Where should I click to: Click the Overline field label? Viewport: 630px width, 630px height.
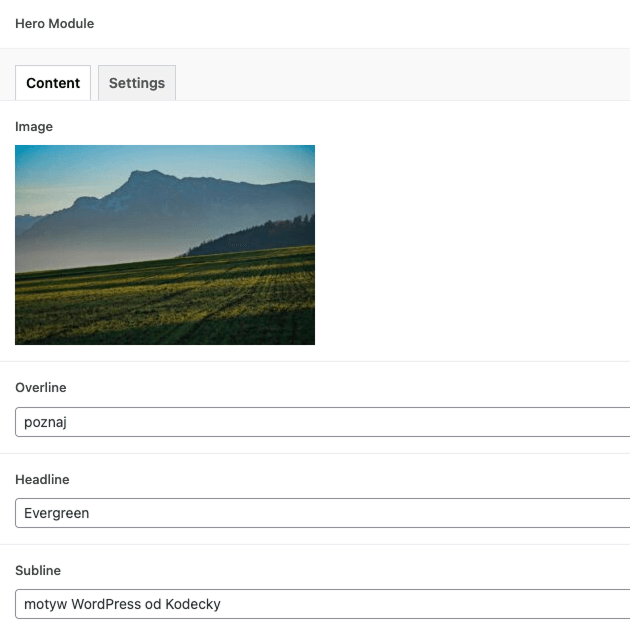[x=41, y=388]
